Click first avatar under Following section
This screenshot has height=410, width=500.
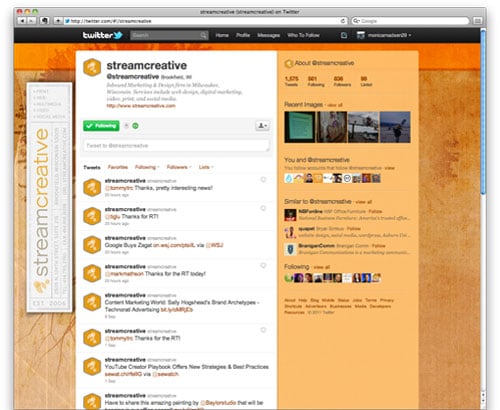[x=288, y=278]
